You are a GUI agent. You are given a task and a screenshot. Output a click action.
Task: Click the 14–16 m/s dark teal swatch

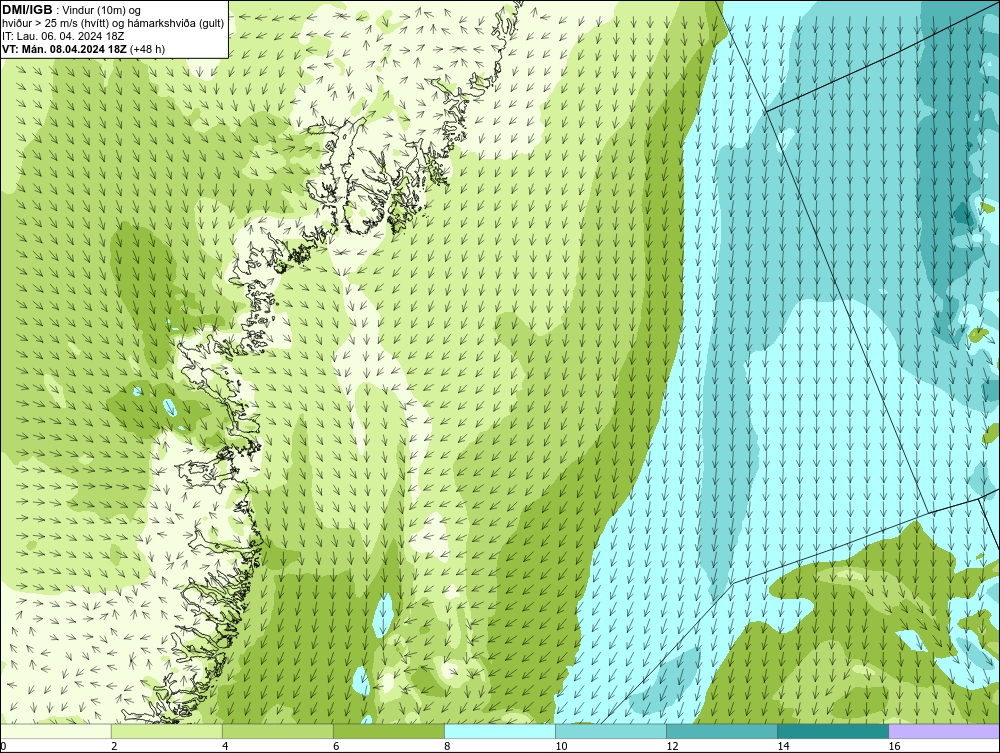click(x=833, y=731)
